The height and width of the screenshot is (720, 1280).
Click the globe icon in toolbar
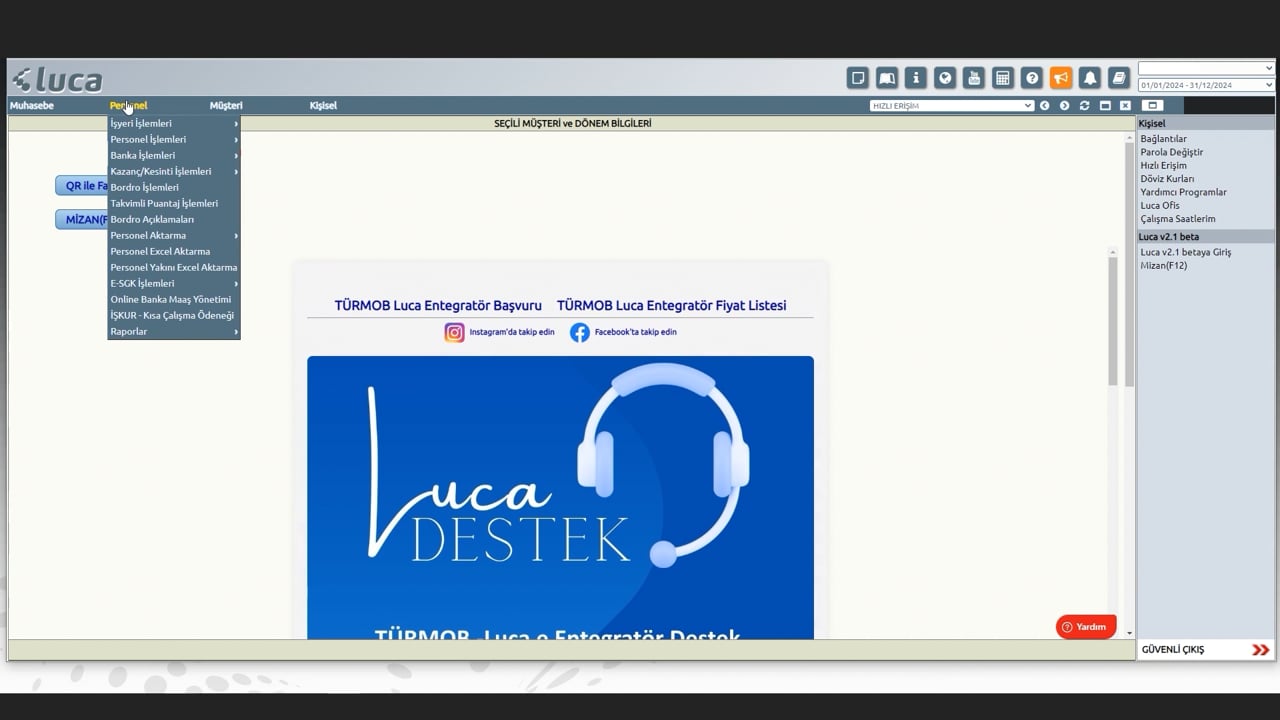click(x=944, y=78)
